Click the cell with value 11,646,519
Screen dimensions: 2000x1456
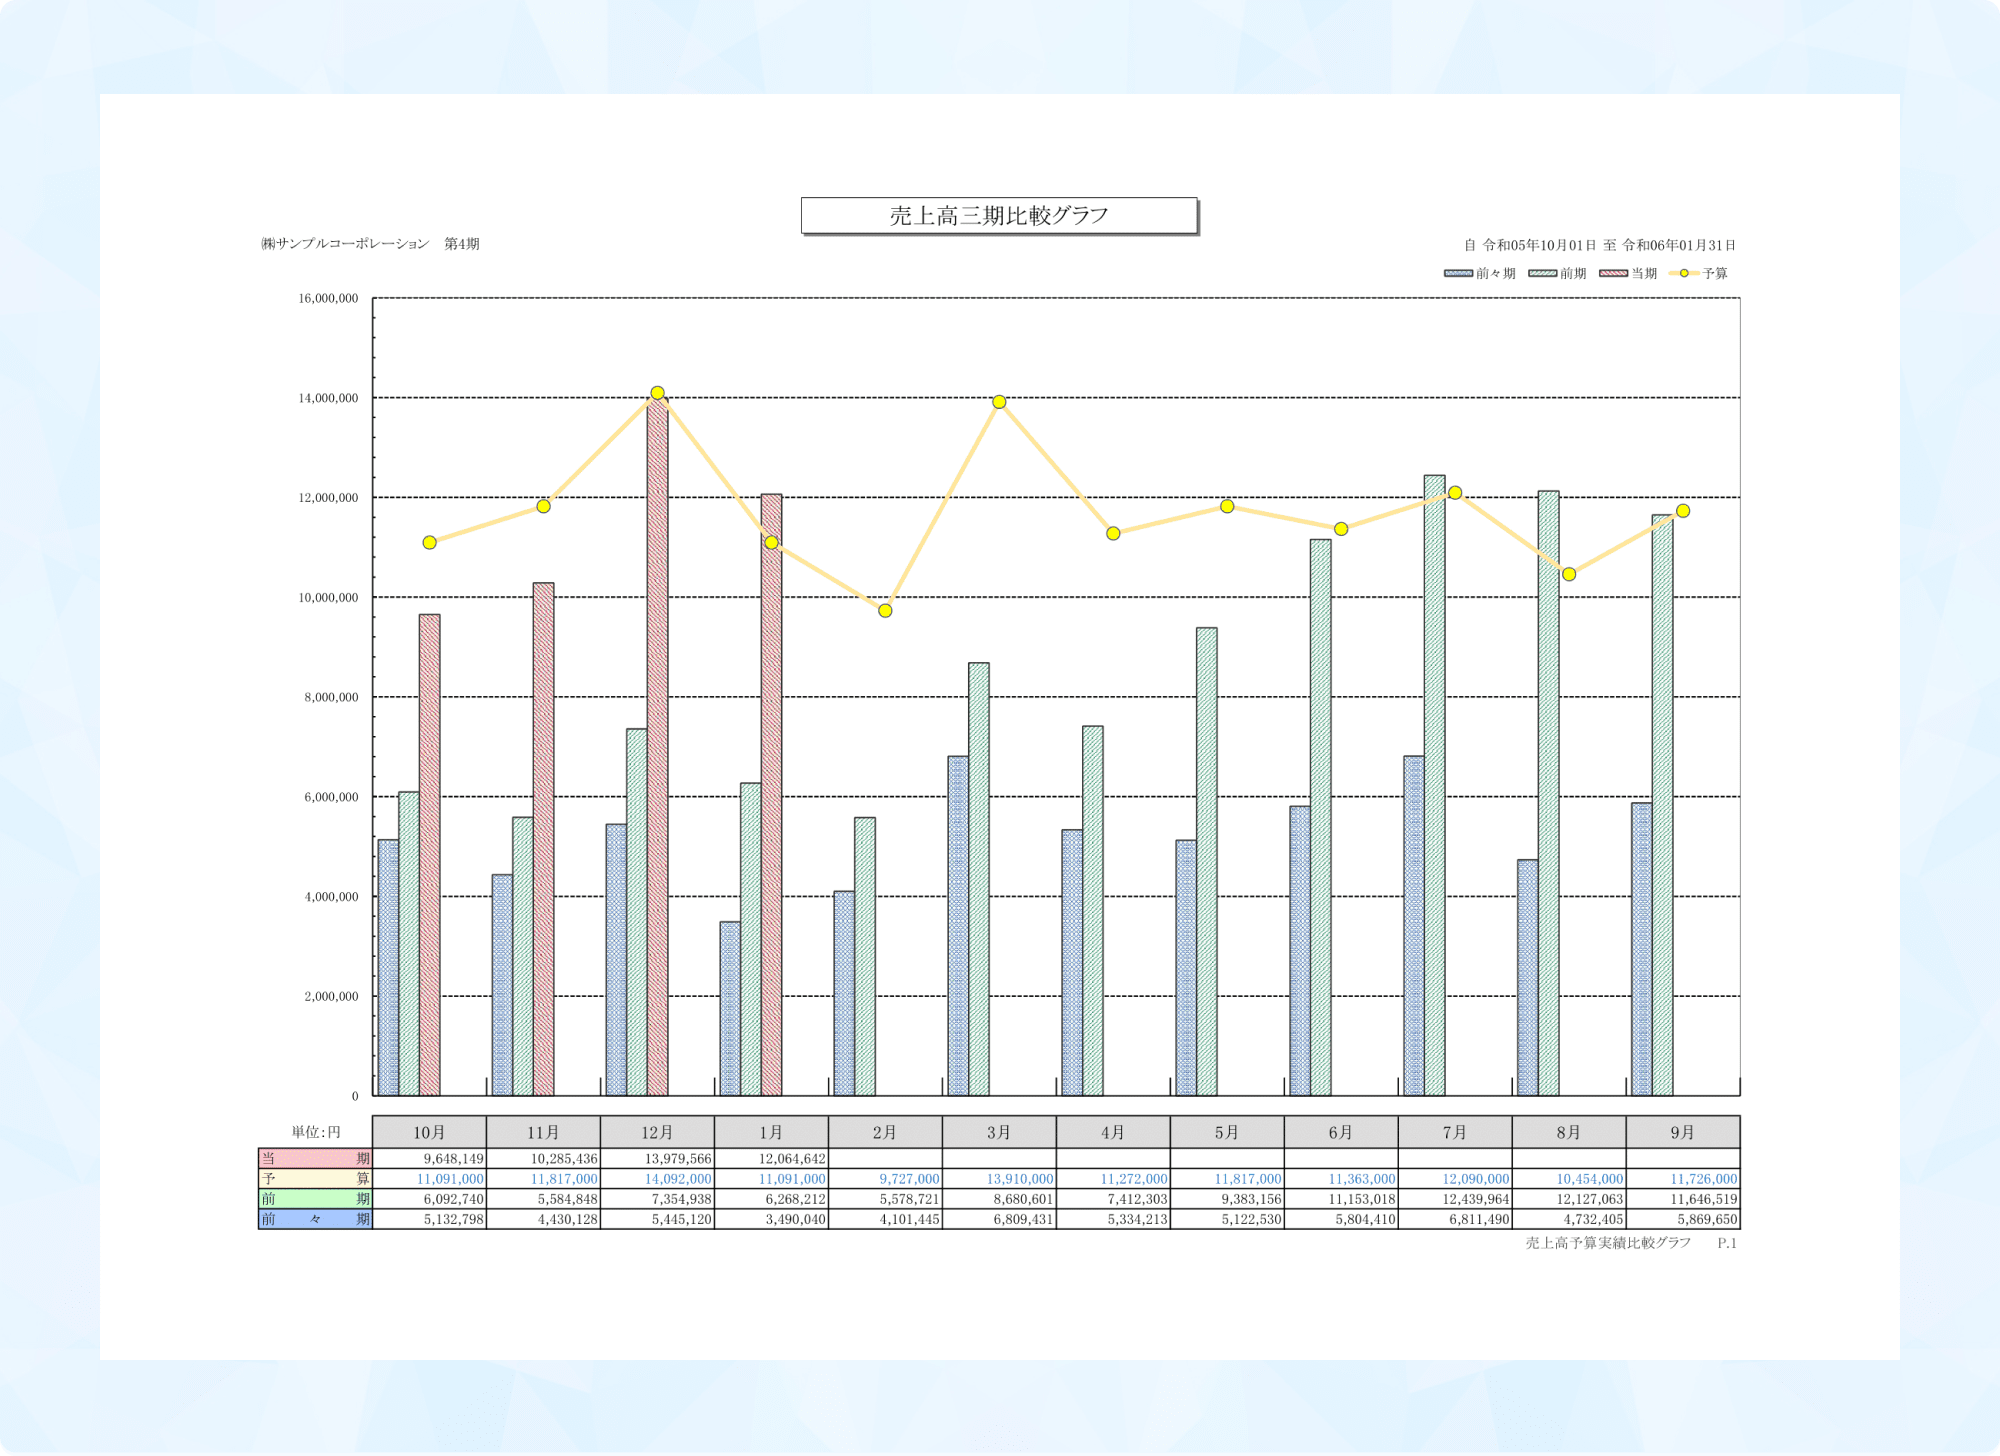click(x=1683, y=1198)
